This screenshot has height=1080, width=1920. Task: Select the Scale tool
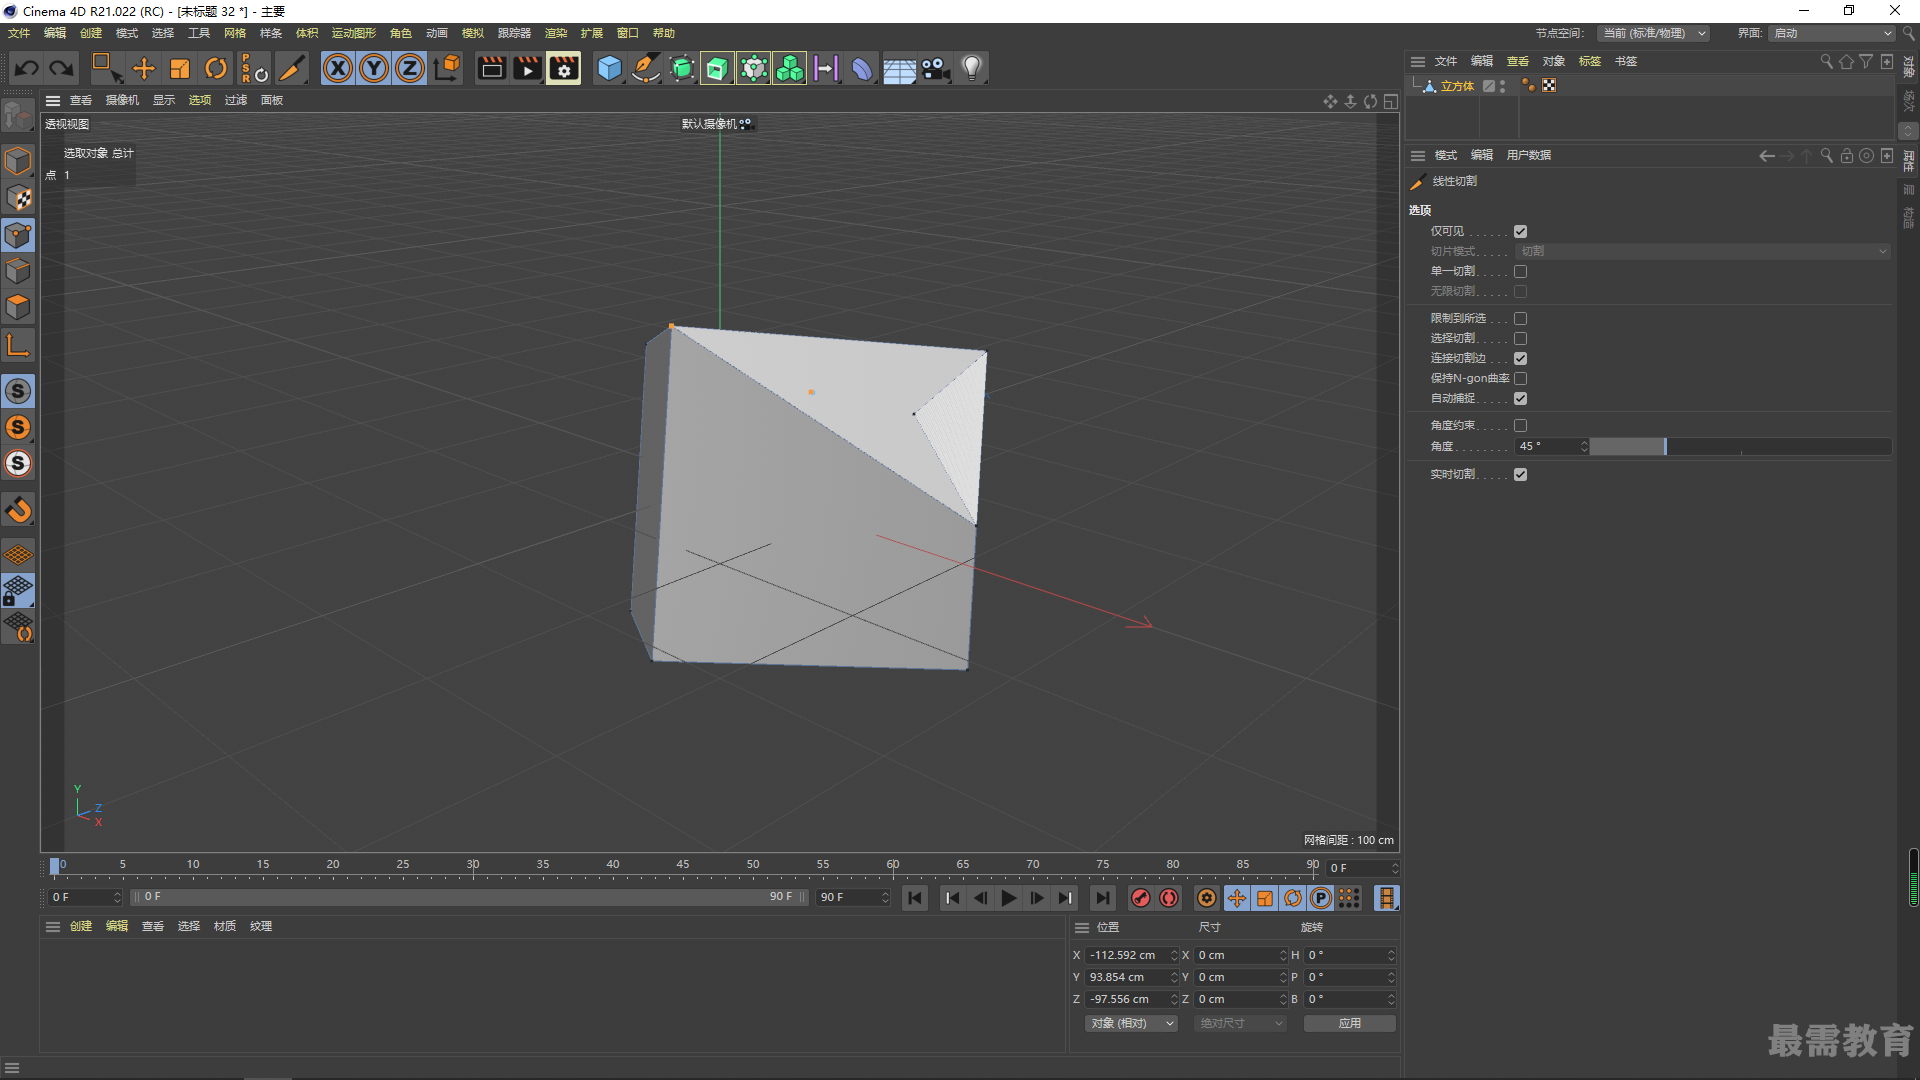pos(180,69)
